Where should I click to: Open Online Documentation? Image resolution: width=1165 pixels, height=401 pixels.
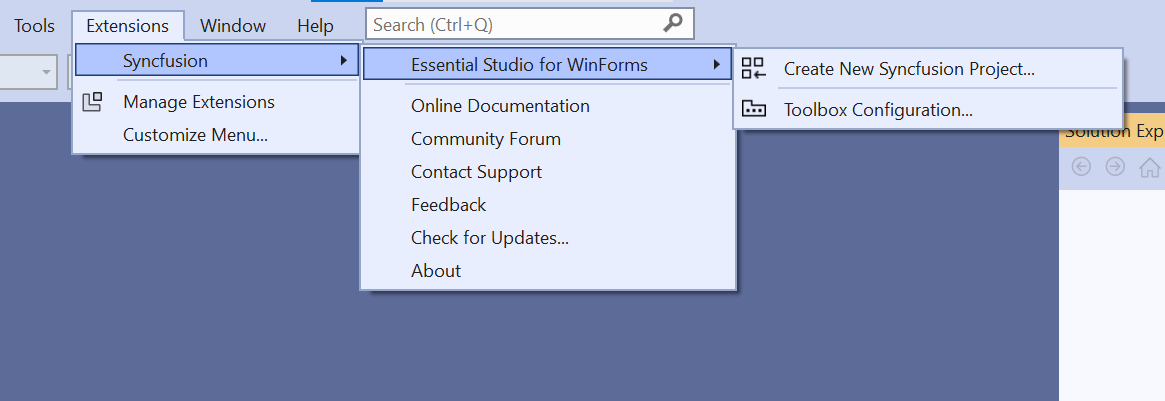(500, 106)
